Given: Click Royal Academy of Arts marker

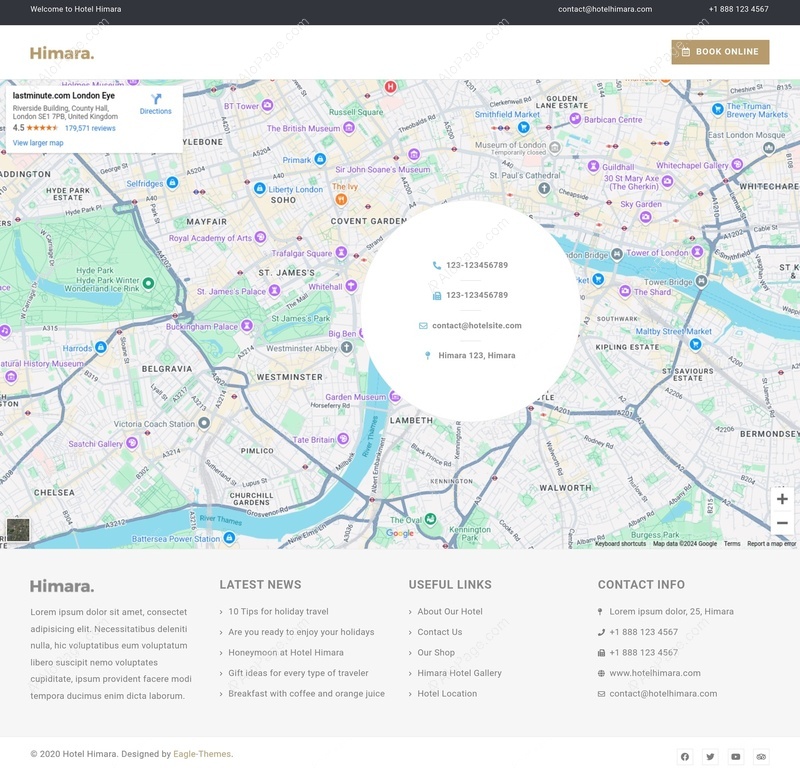Looking at the screenshot, I should (x=260, y=237).
